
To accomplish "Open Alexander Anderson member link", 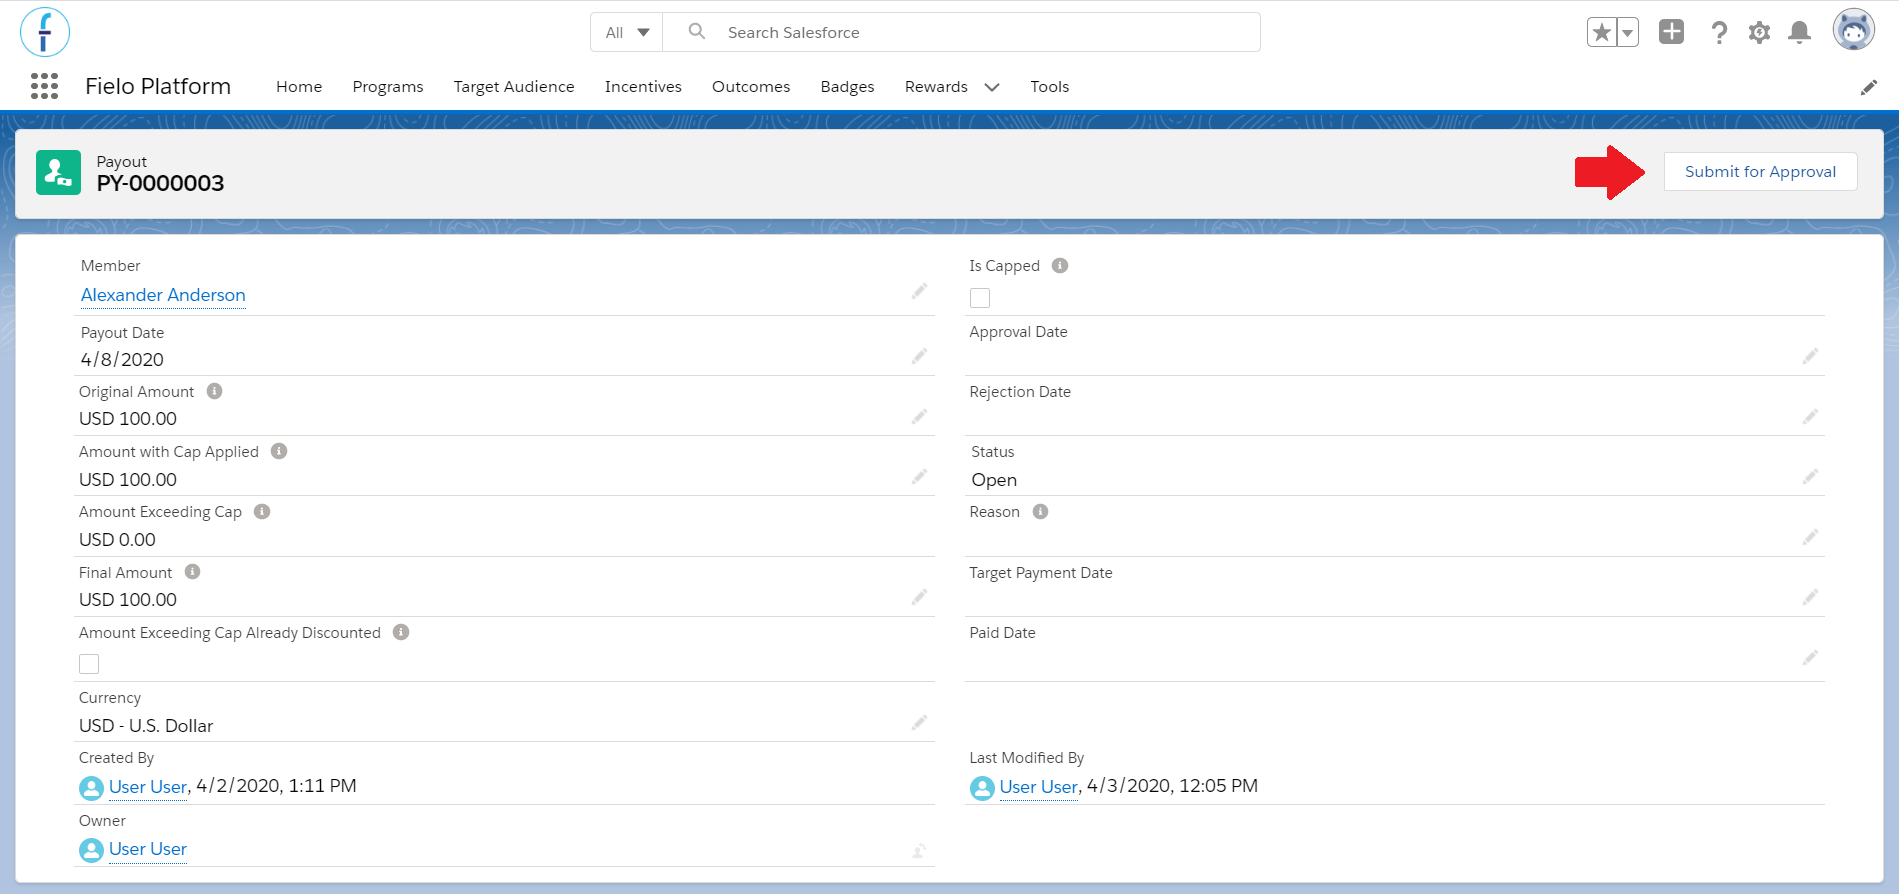I will (163, 295).
